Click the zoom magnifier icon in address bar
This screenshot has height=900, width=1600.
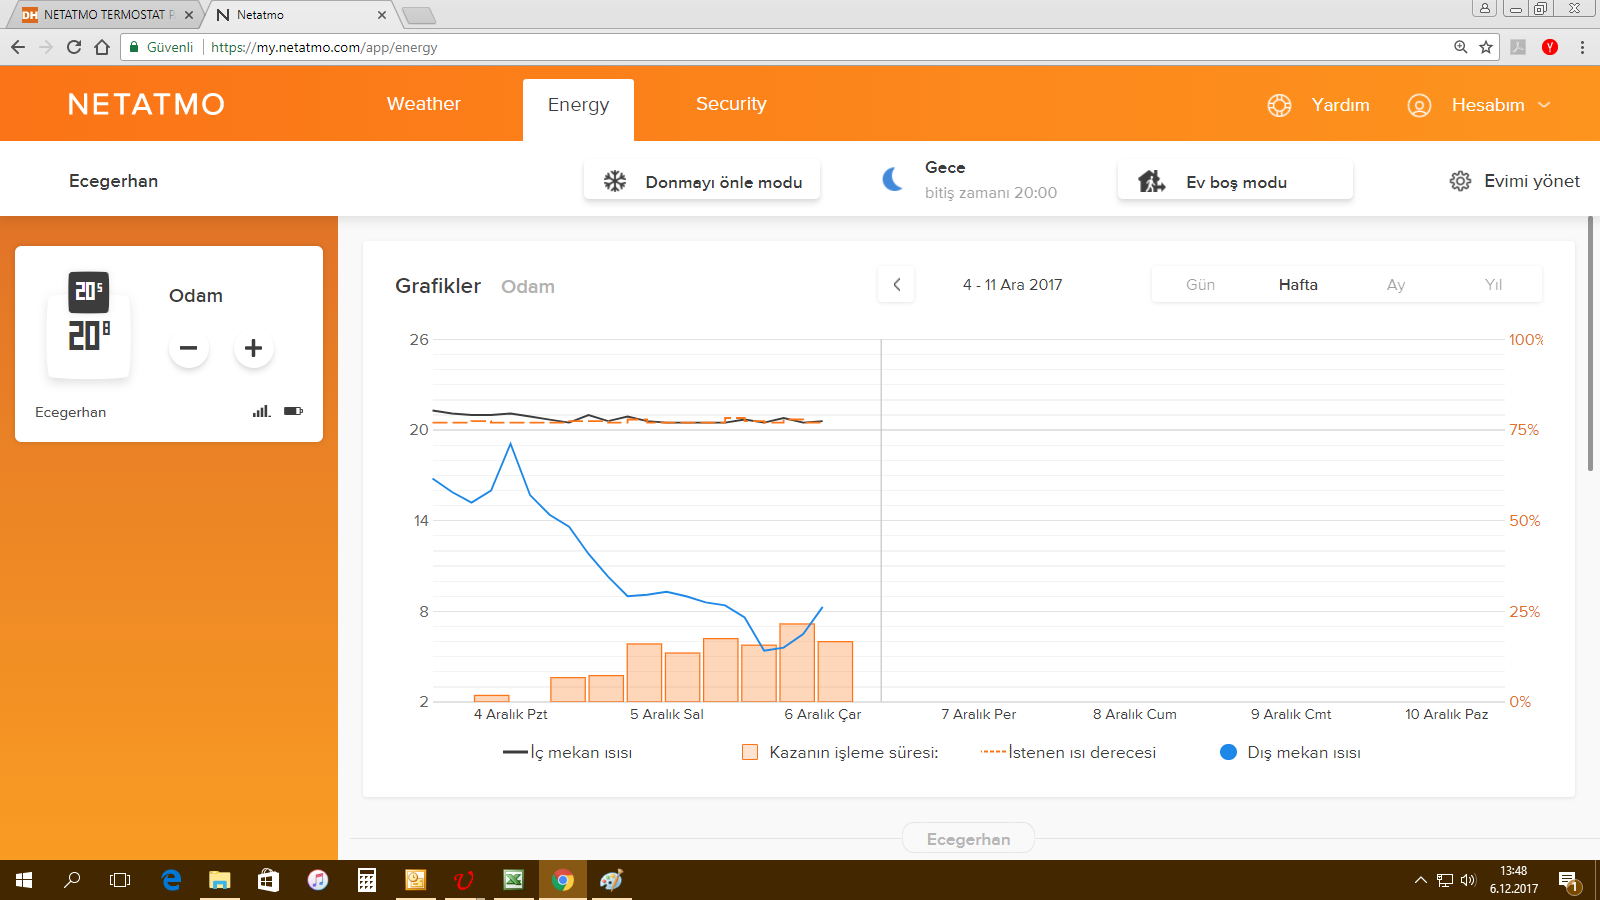click(1461, 47)
